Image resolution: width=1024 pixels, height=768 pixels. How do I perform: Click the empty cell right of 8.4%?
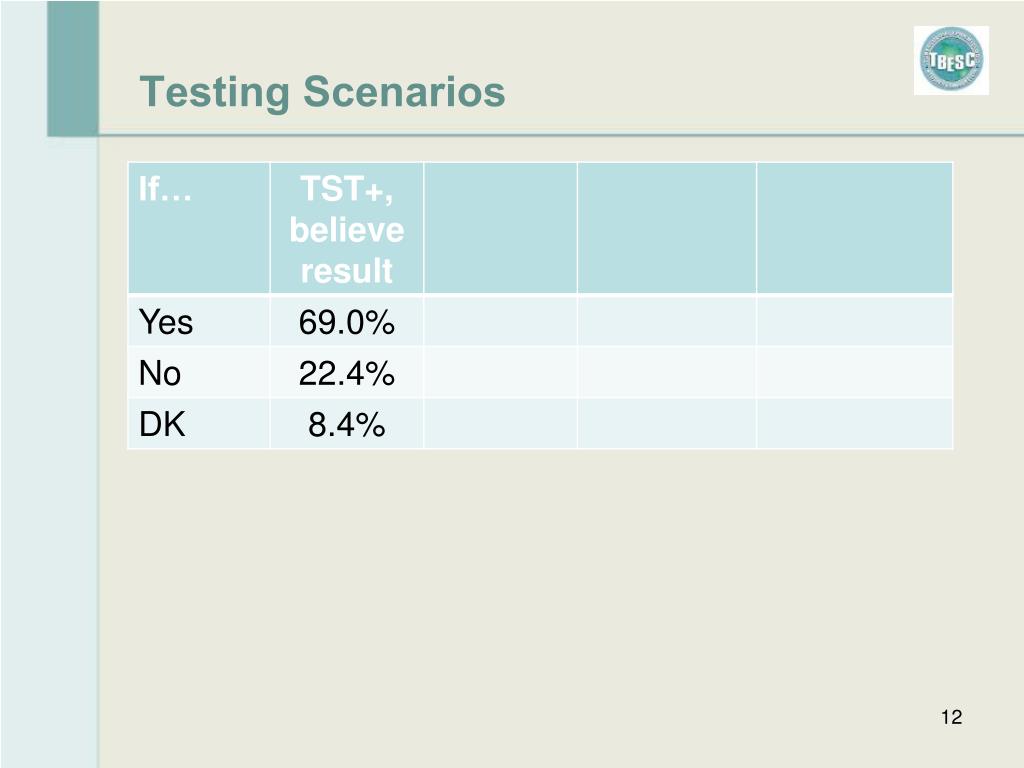501,424
